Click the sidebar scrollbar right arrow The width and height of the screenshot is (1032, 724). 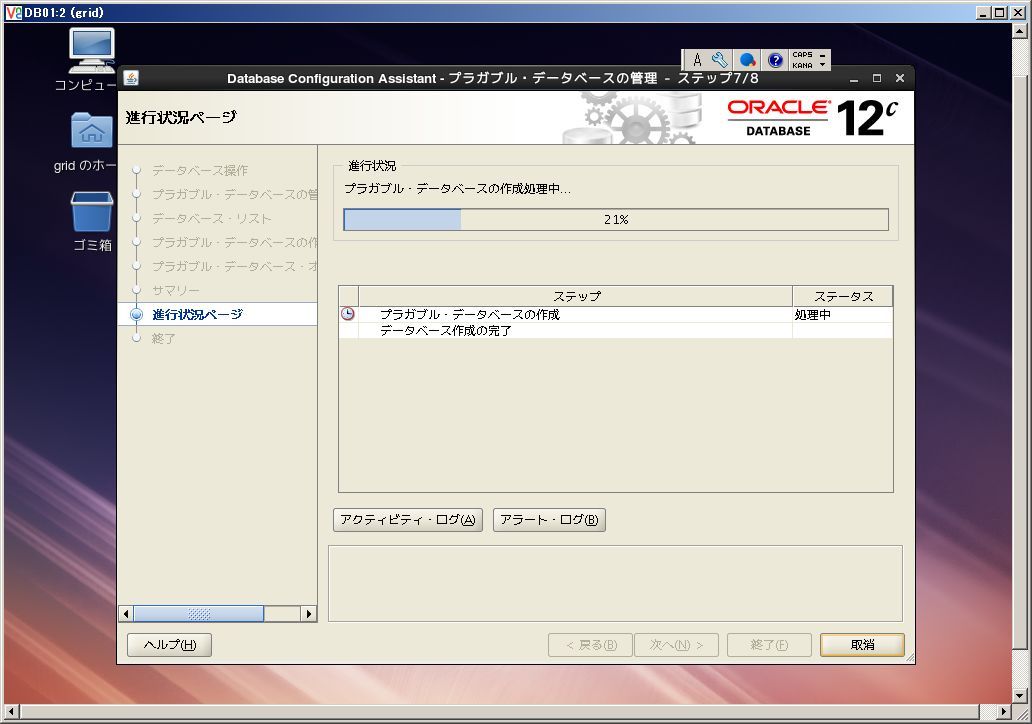pyautogui.click(x=309, y=614)
